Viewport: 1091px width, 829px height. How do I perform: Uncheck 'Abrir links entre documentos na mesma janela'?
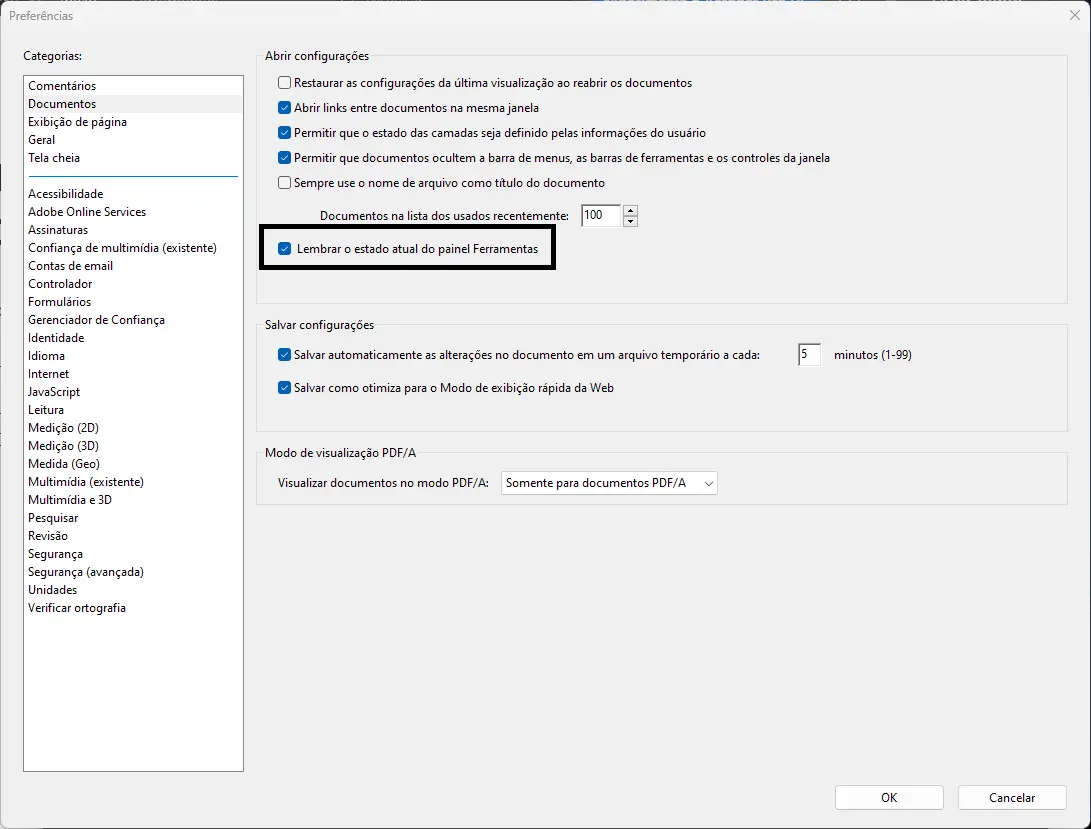285,108
